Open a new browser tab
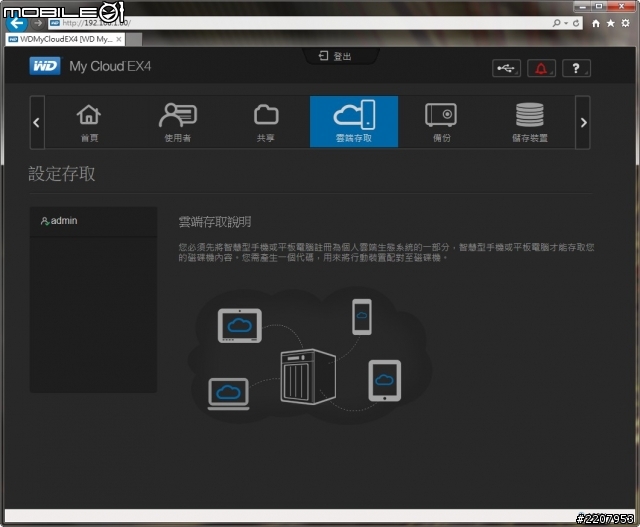Image resolution: width=640 pixels, height=527 pixels. pos(134,39)
